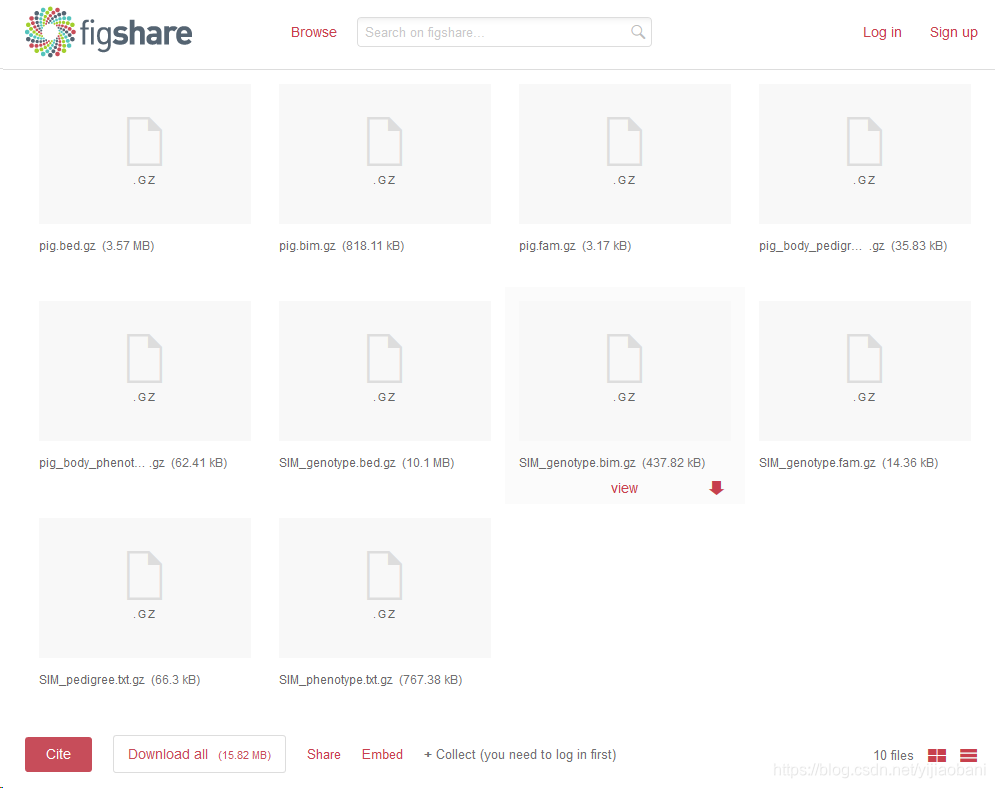Download SIM_genotype.bim.gz with red arrow

pyautogui.click(x=716, y=488)
